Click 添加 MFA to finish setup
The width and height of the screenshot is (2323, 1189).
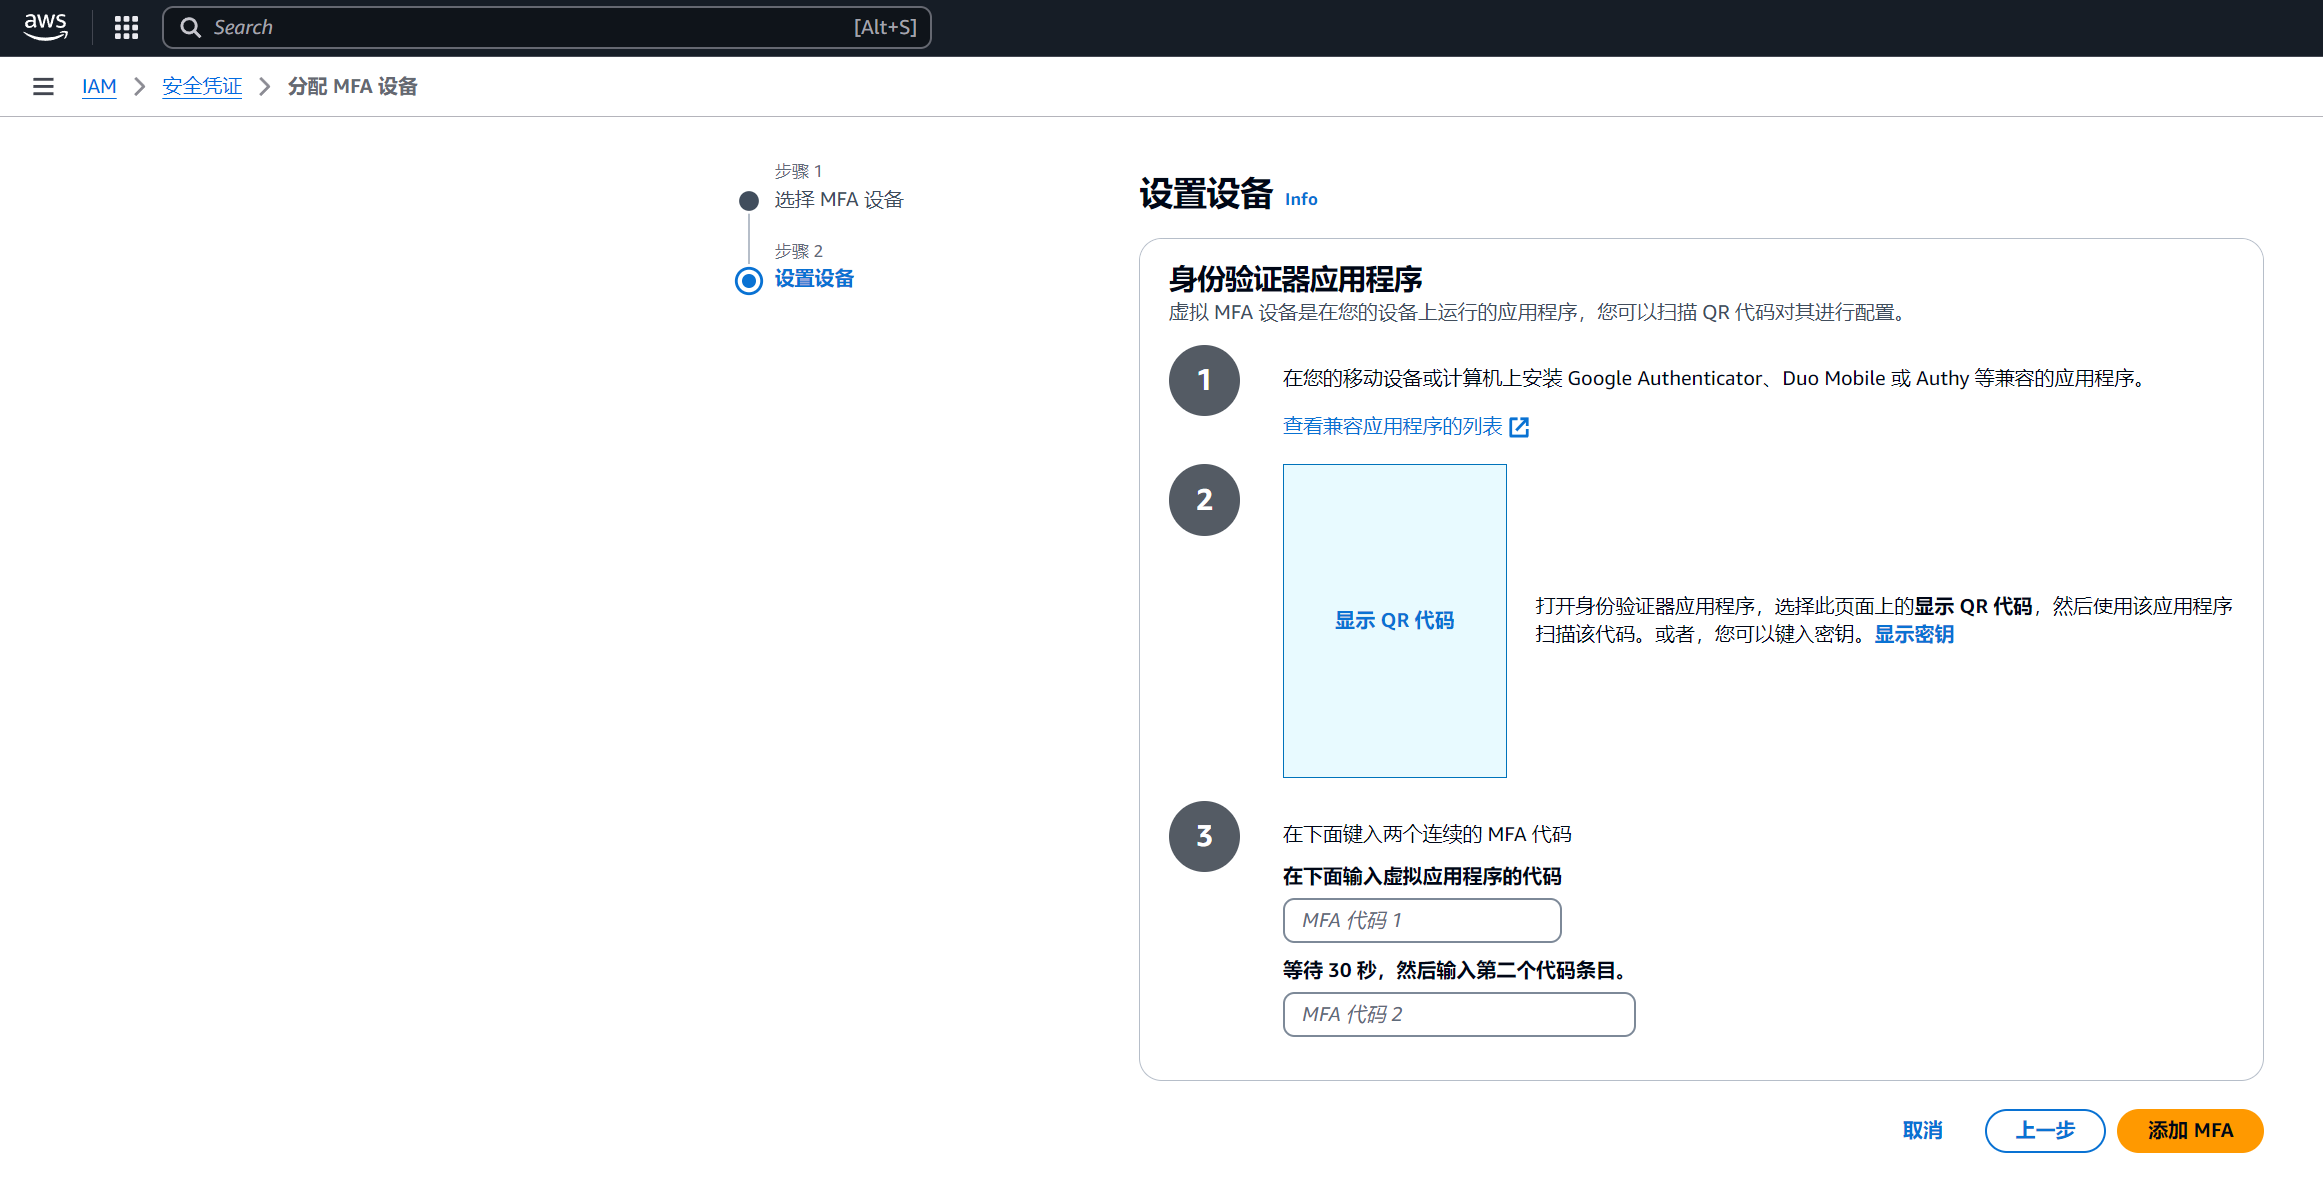tap(2190, 1130)
